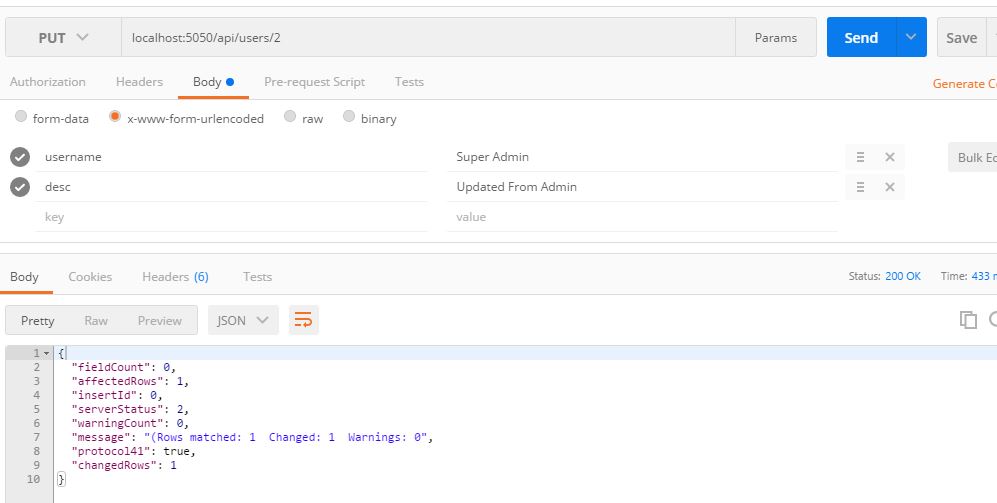Copy response using the copy icon

[967, 320]
